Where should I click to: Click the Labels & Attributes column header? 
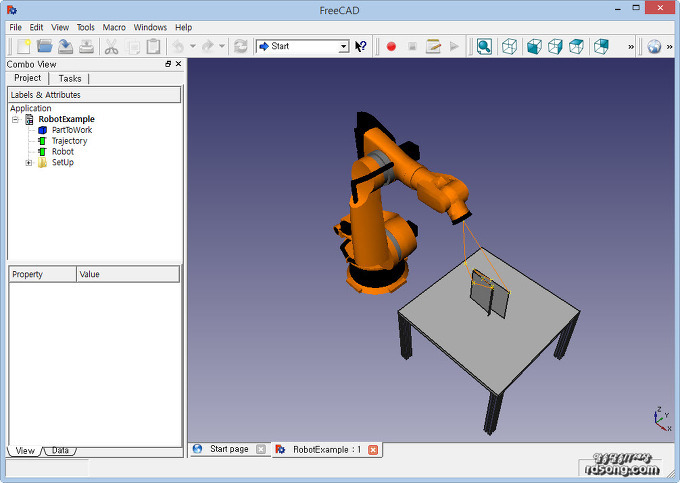(94, 95)
